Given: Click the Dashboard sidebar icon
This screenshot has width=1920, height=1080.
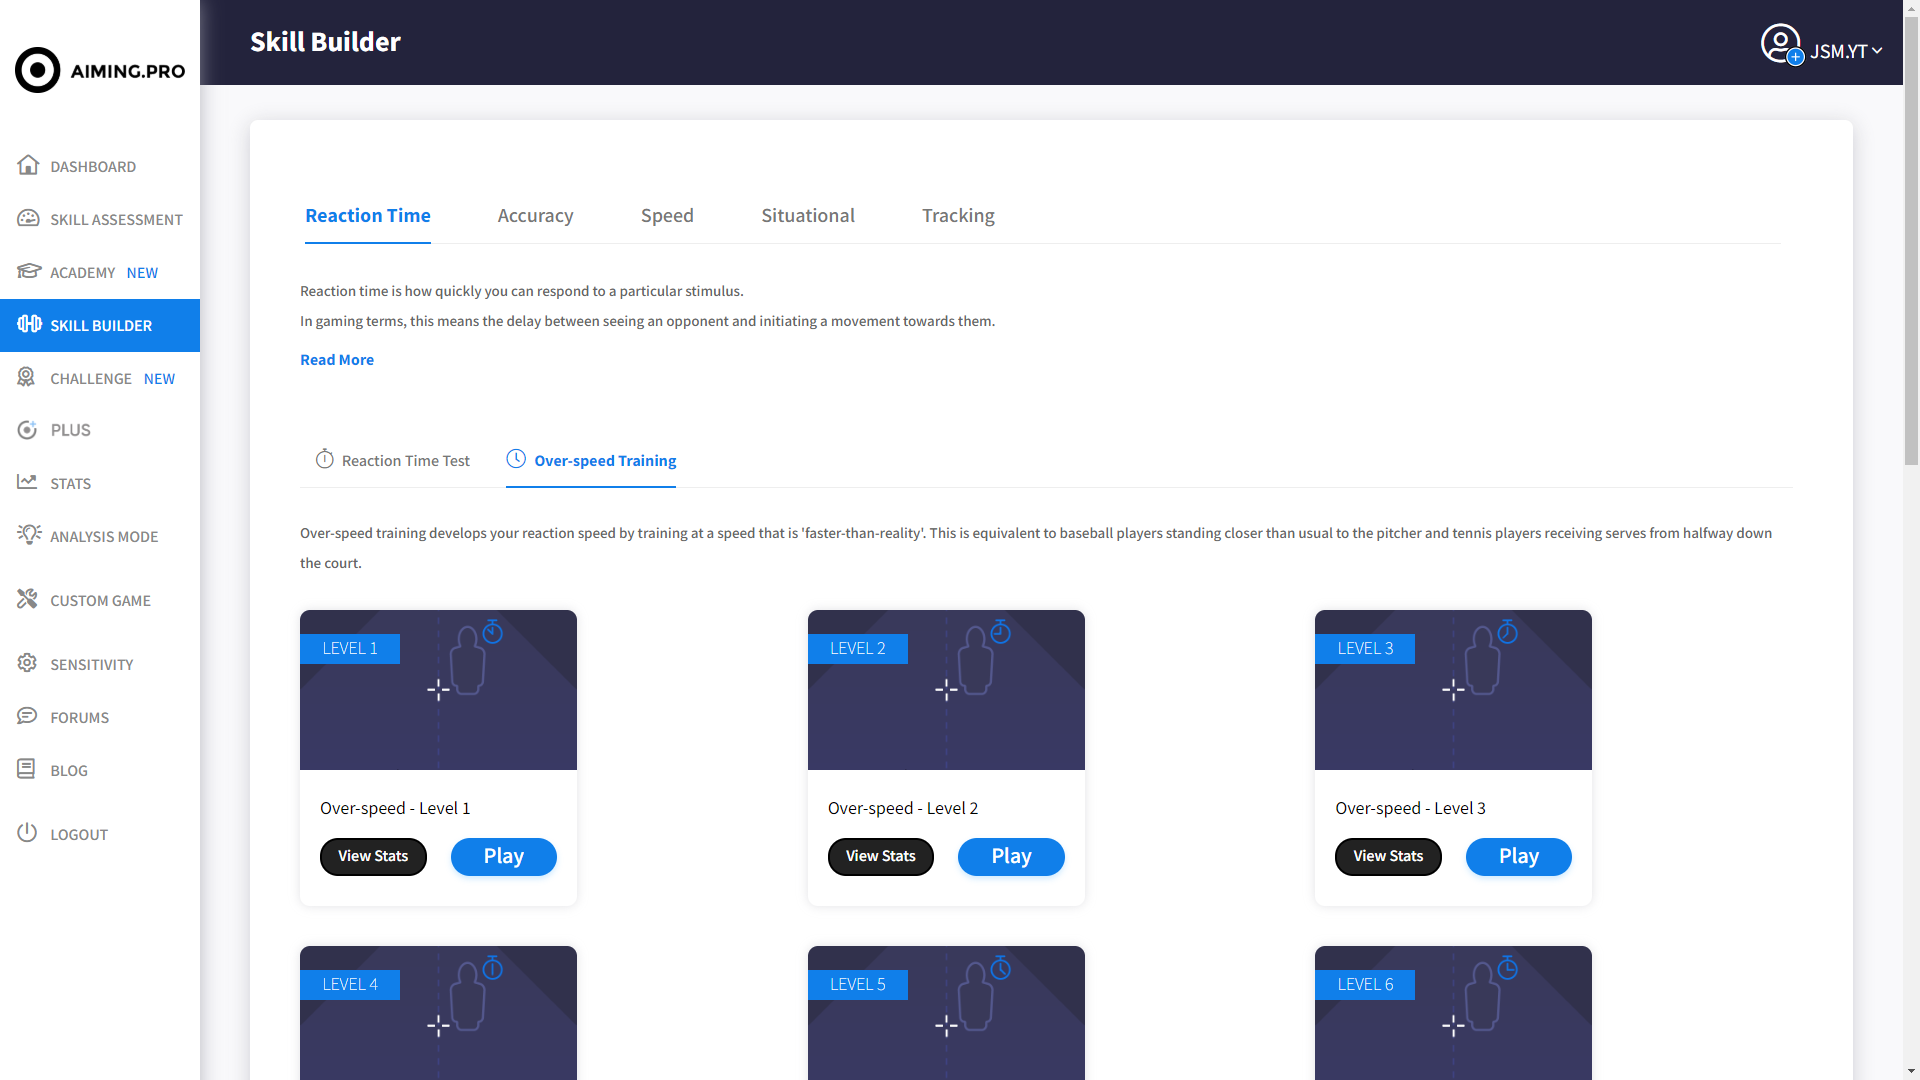Looking at the screenshot, I should (28, 165).
